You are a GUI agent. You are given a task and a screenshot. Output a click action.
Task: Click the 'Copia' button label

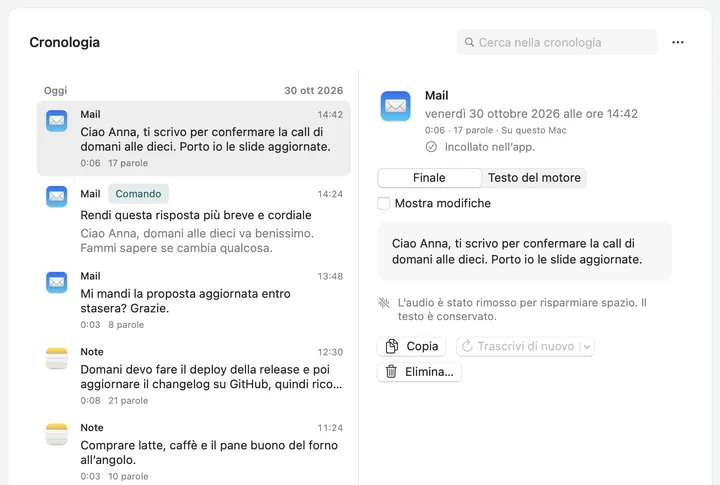[x=422, y=346]
